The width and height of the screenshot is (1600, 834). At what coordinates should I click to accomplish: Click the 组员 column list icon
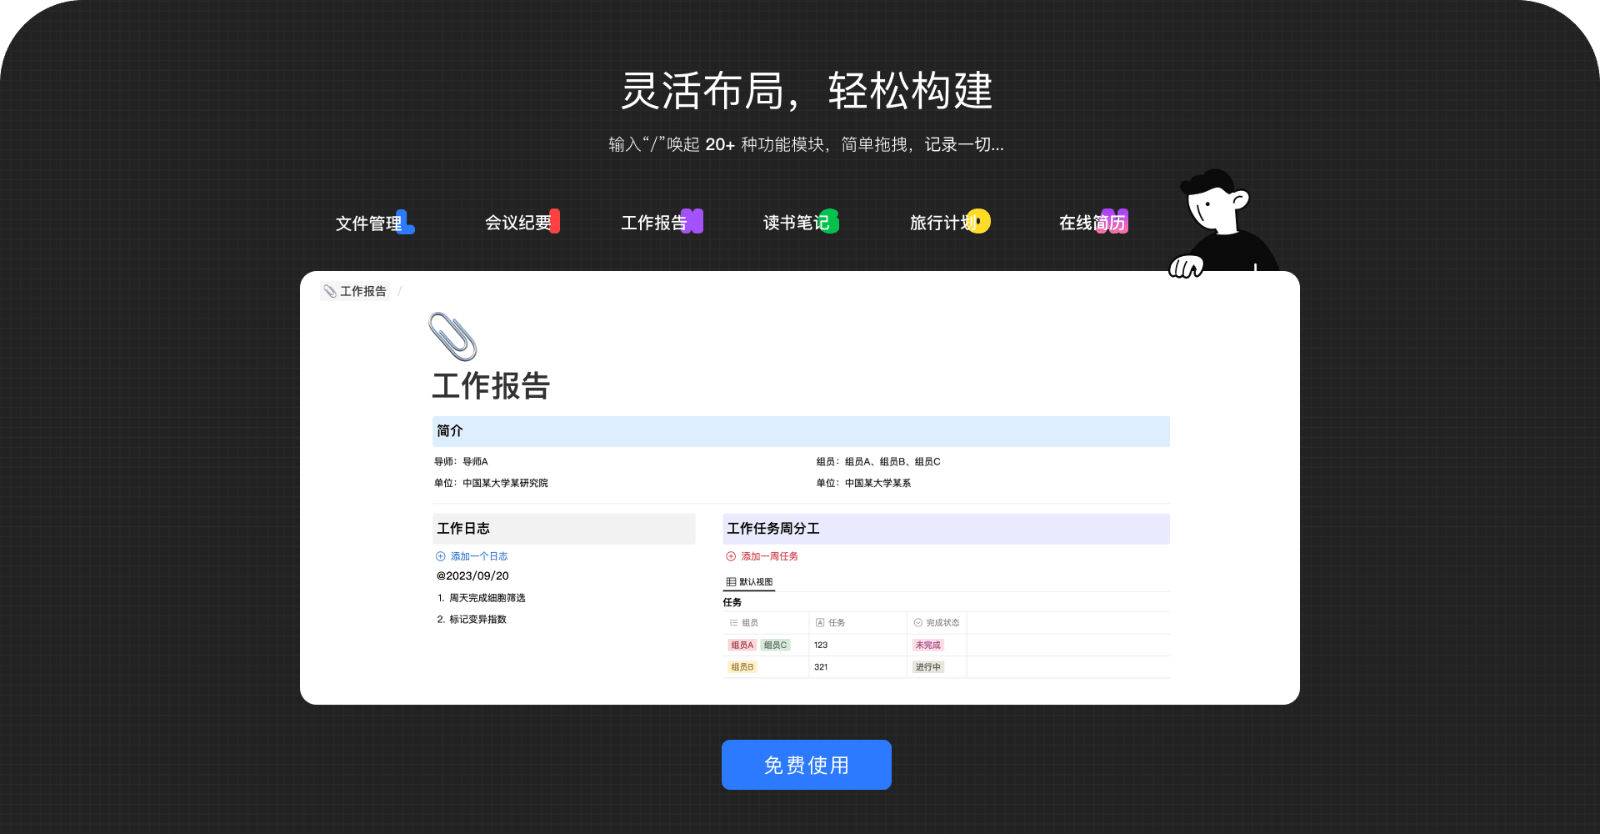click(x=734, y=623)
